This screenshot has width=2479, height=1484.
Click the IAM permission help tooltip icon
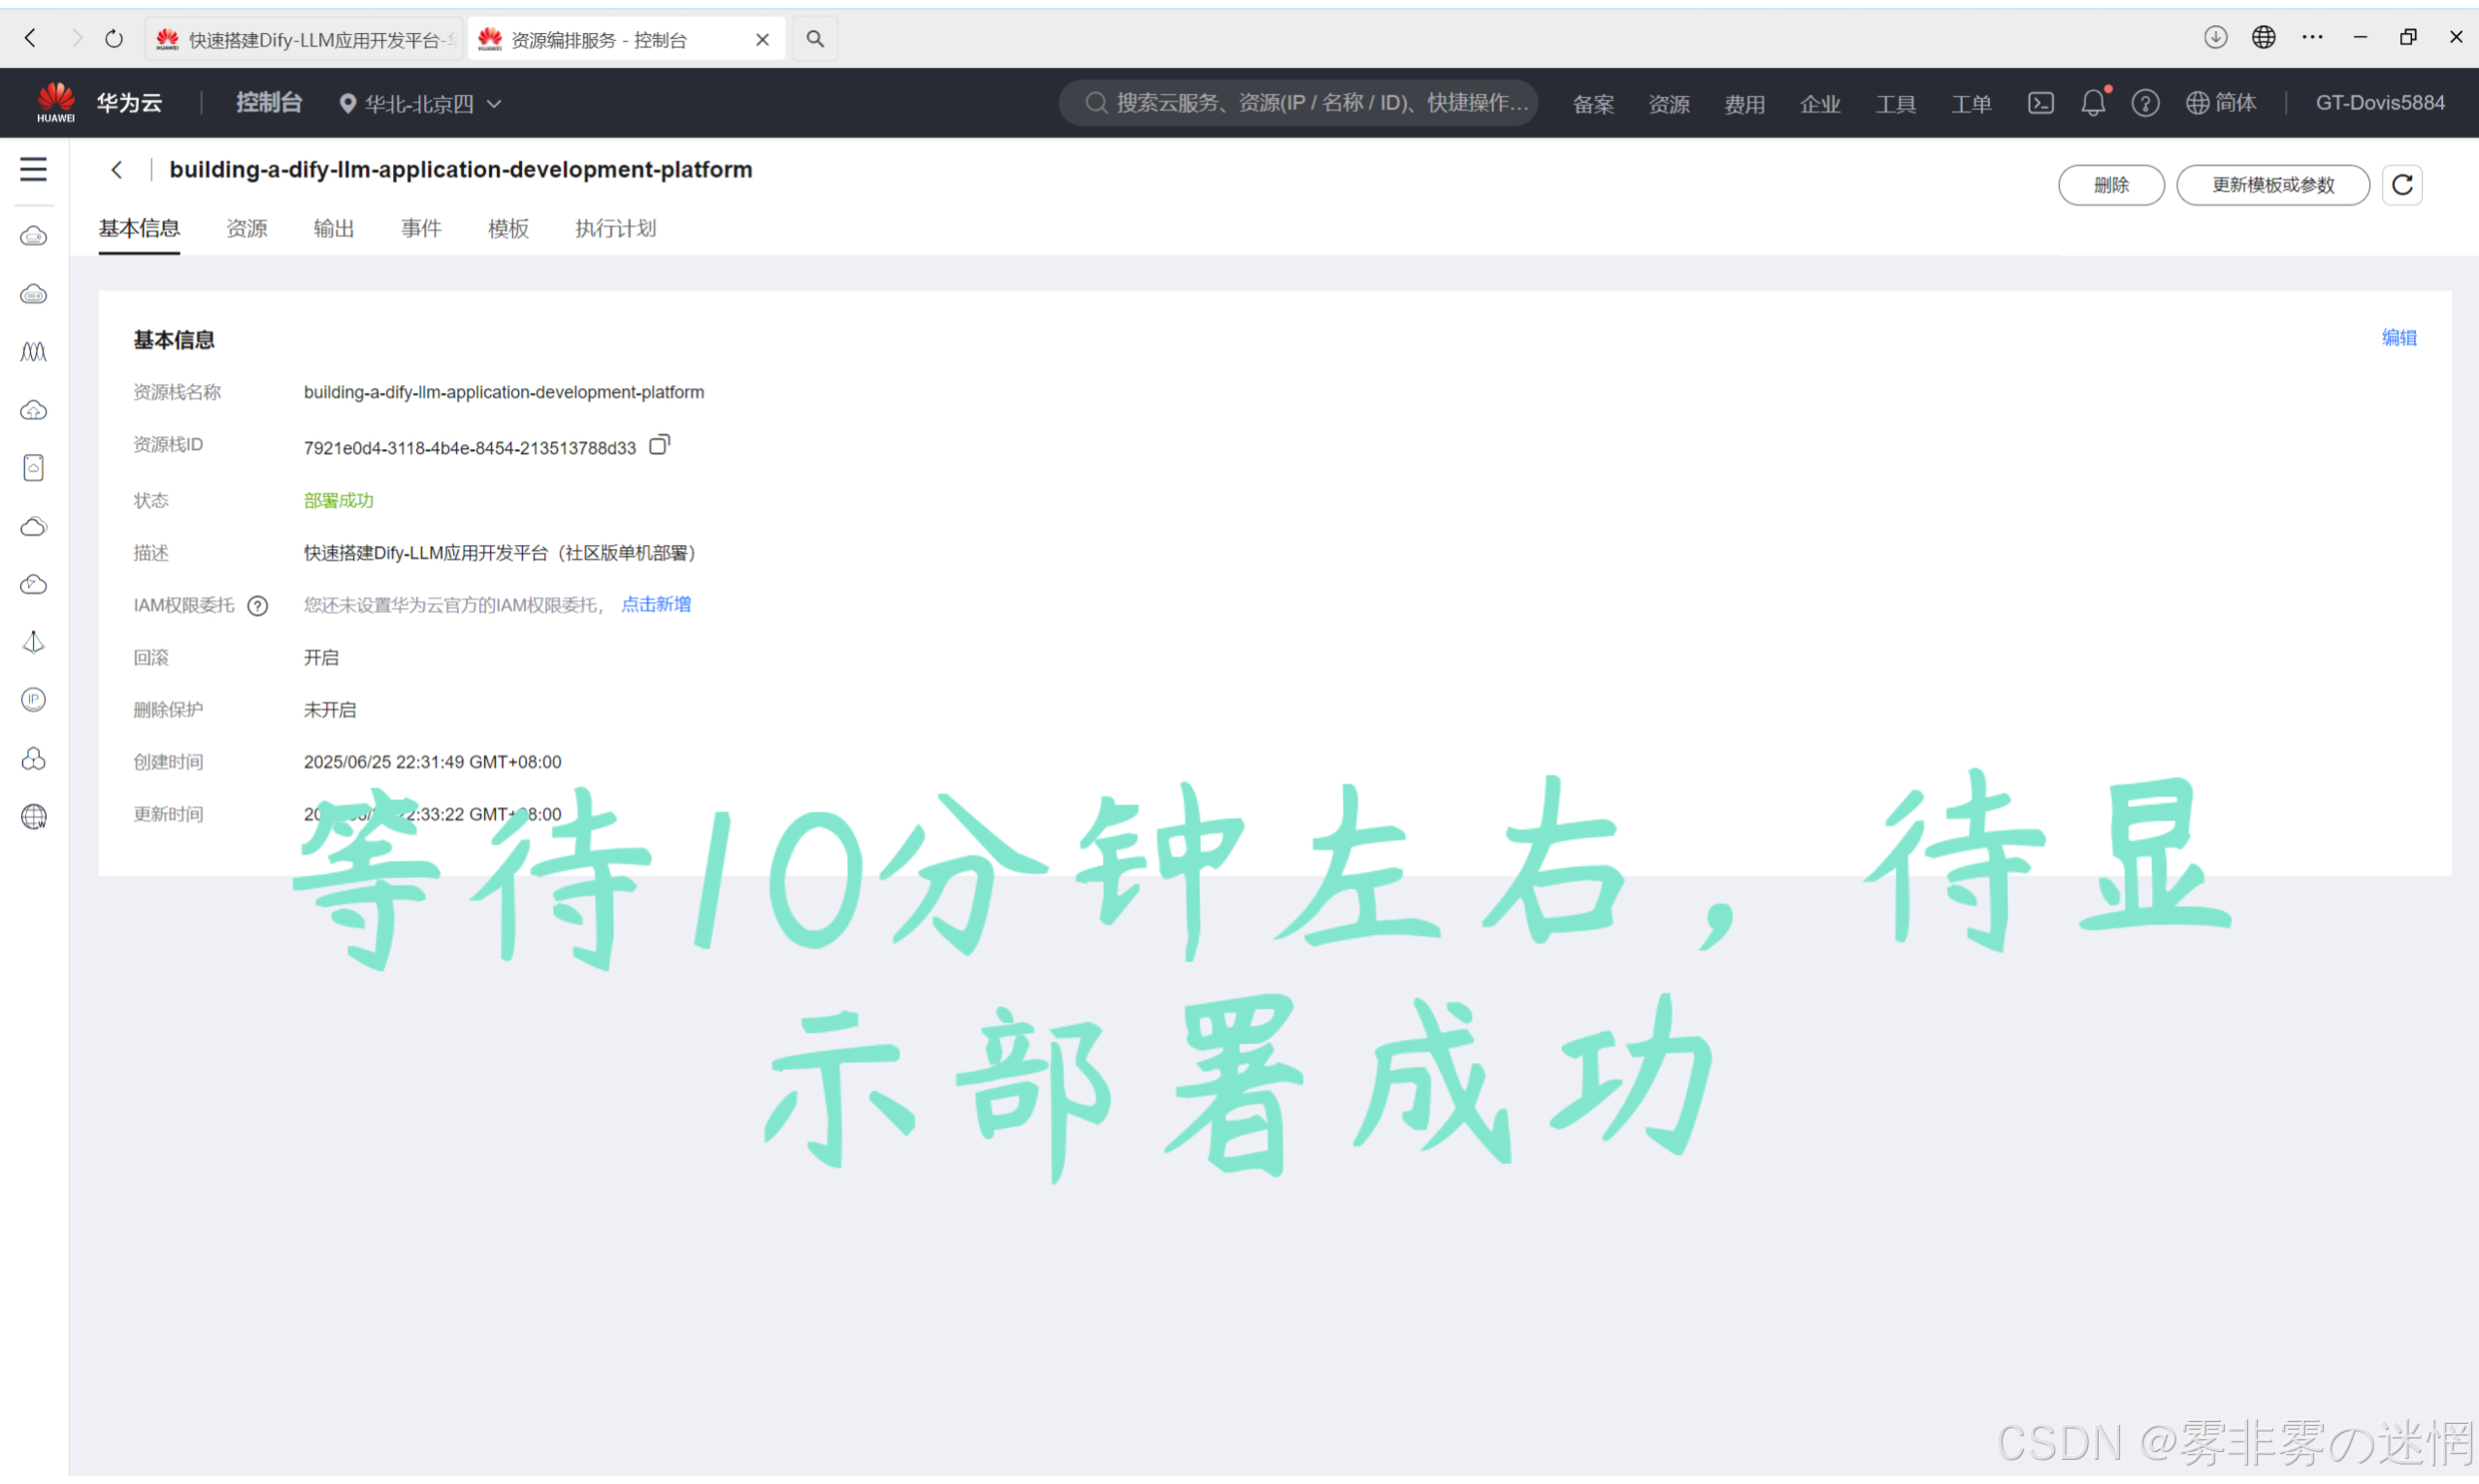(x=257, y=606)
